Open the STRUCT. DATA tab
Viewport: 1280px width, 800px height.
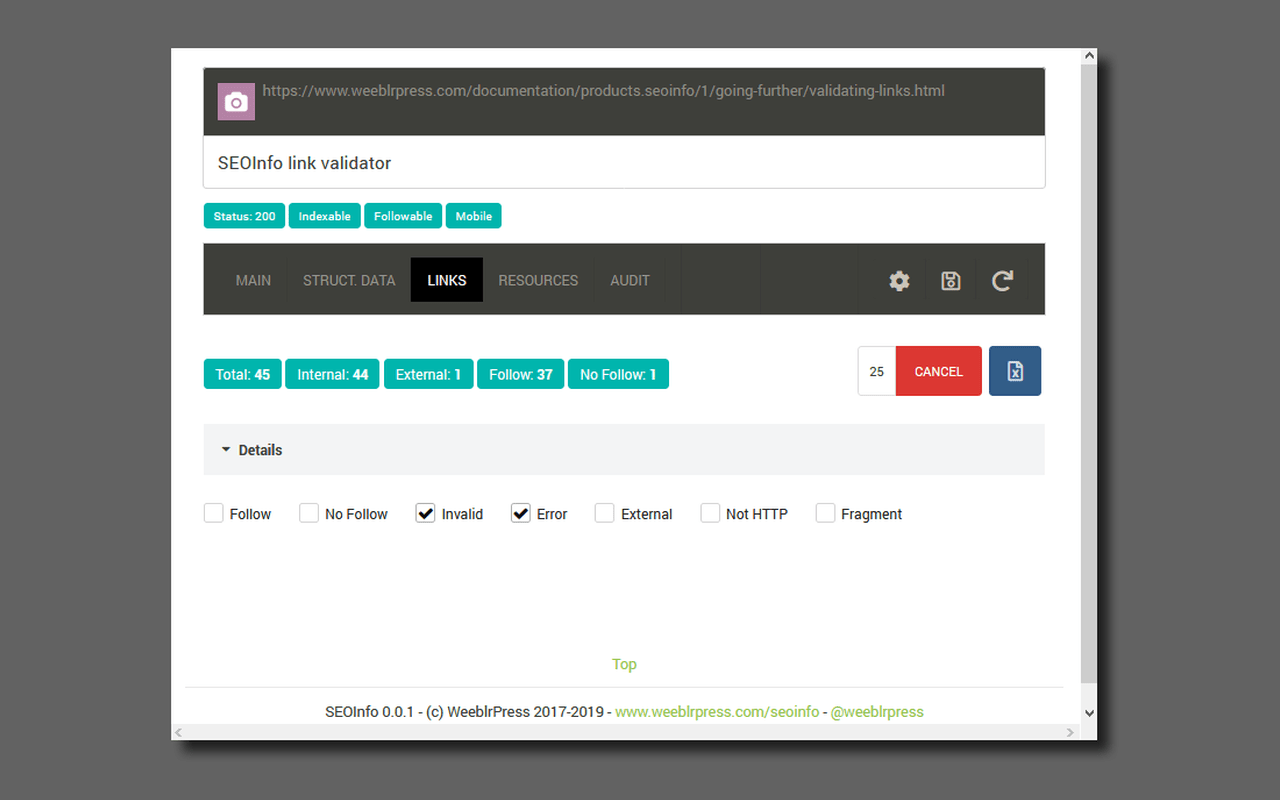coord(349,280)
